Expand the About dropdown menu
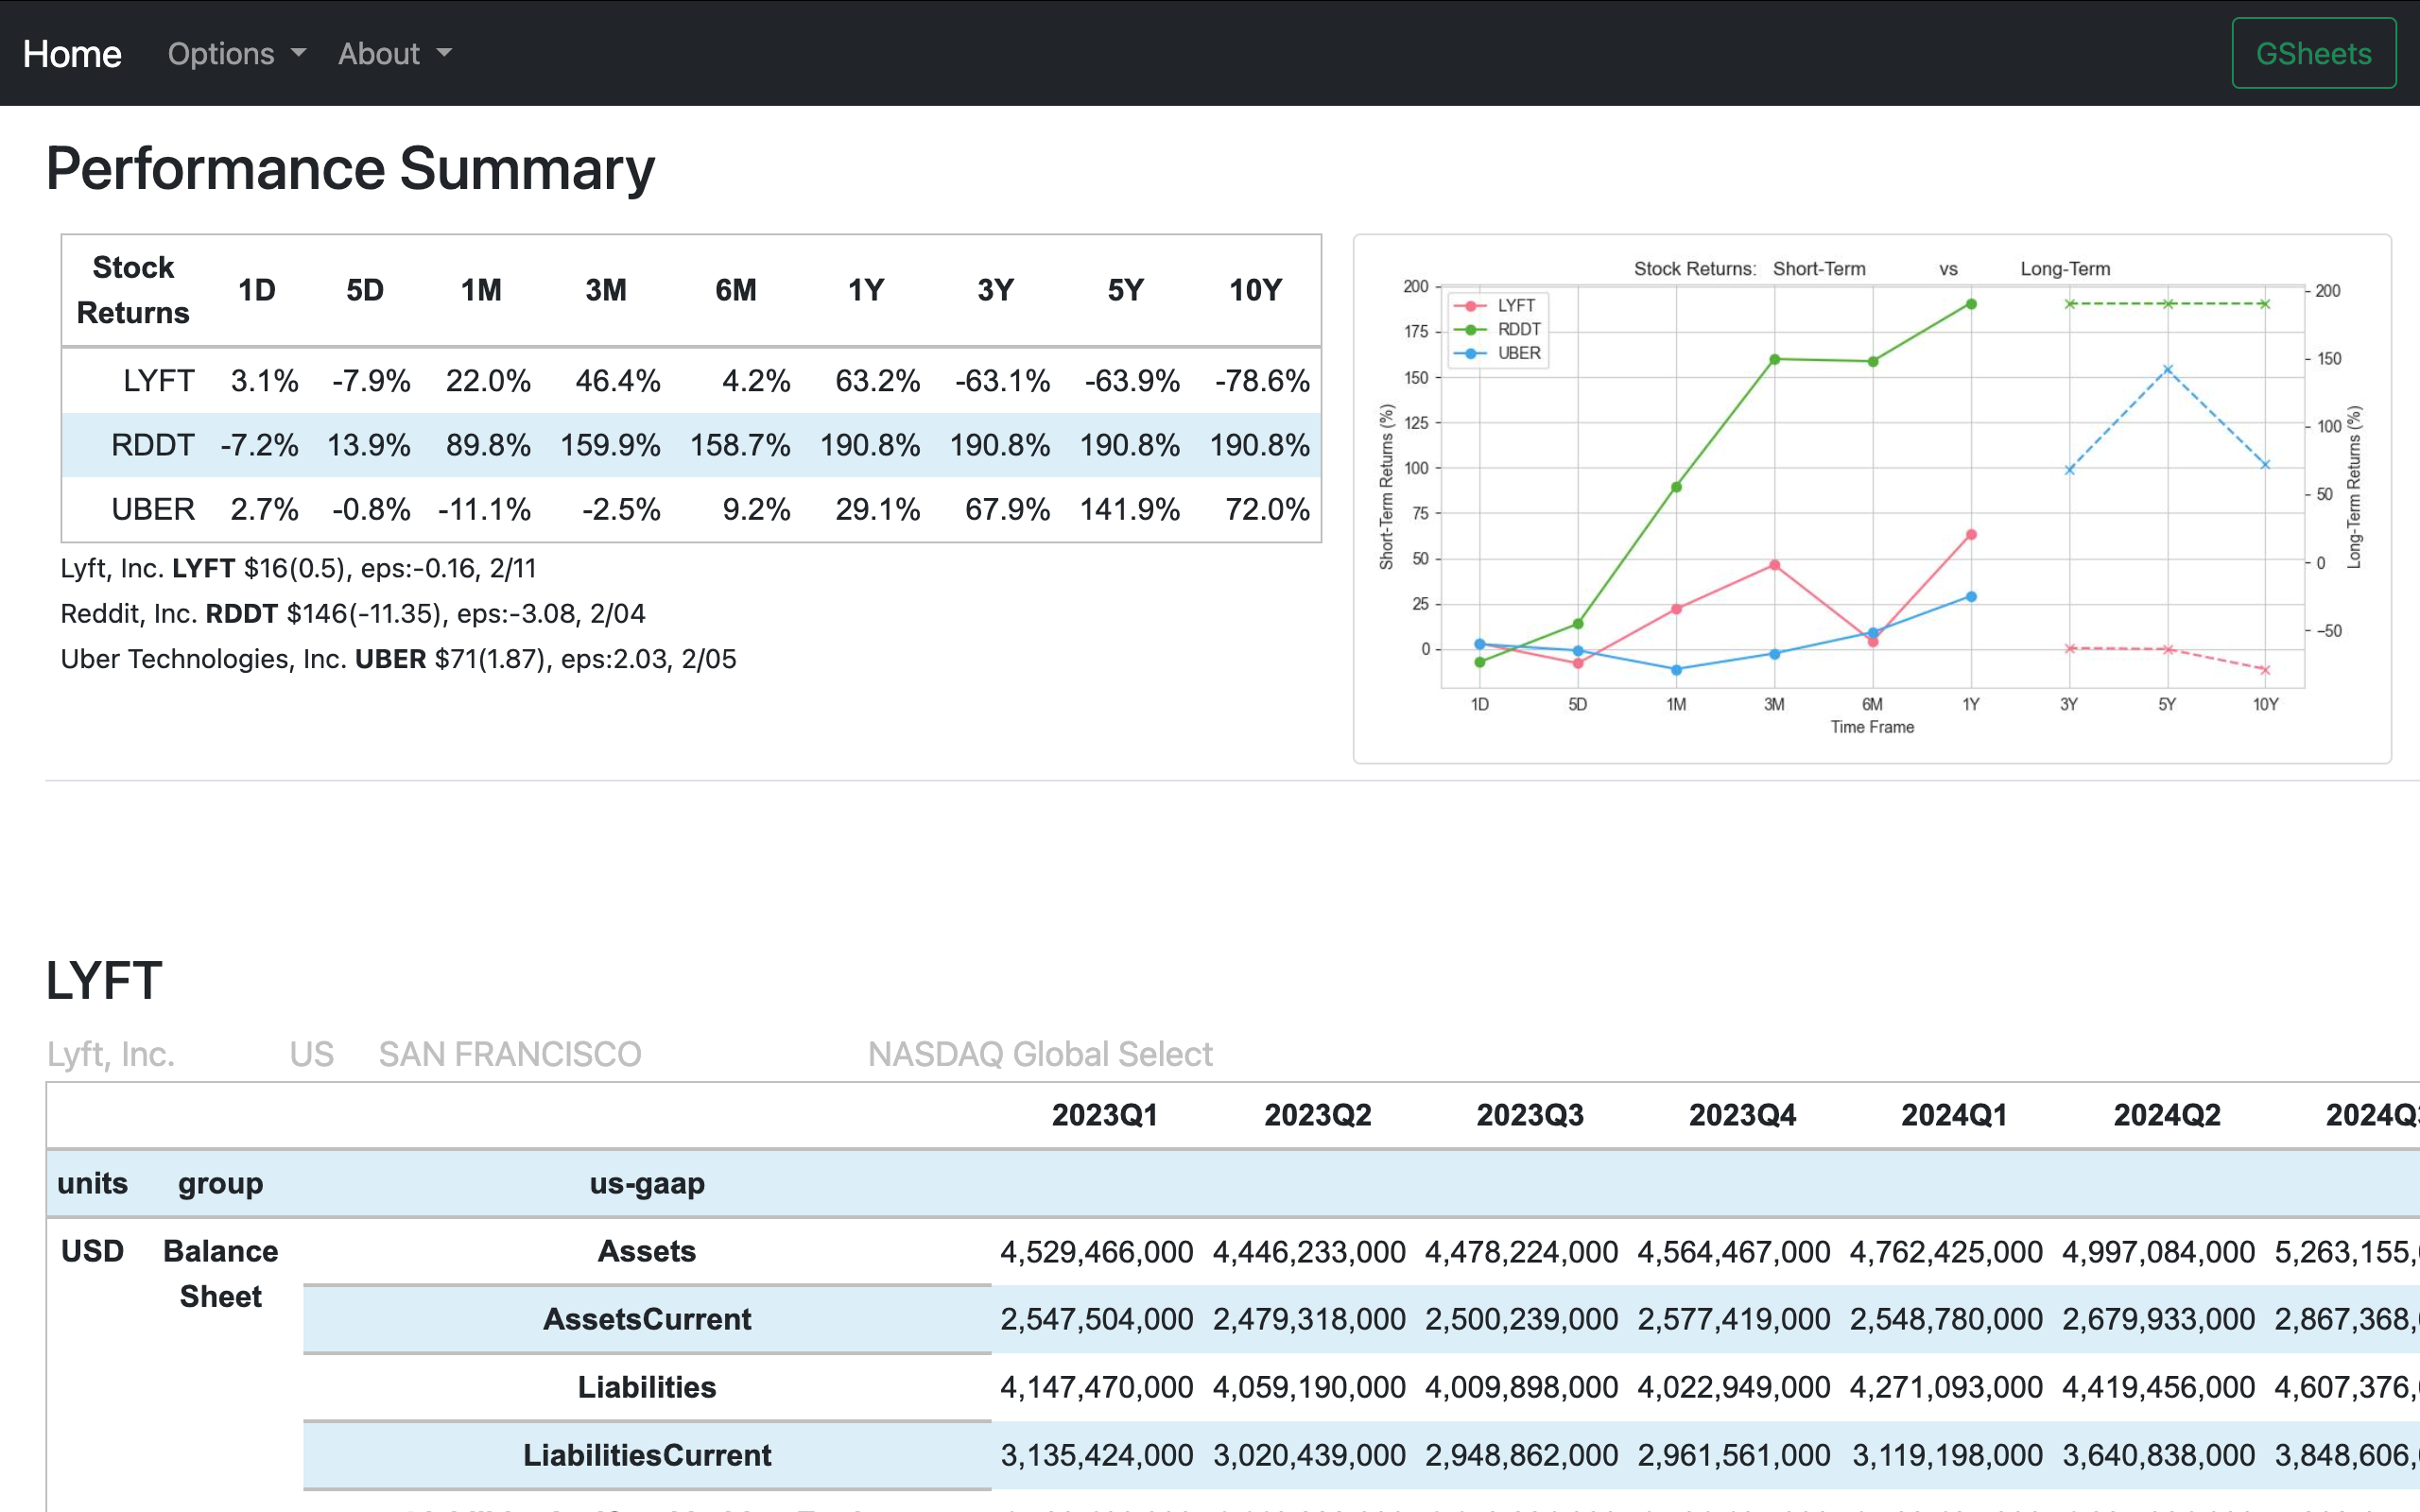Viewport: 2420px width, 1512px height. point(394,54)
